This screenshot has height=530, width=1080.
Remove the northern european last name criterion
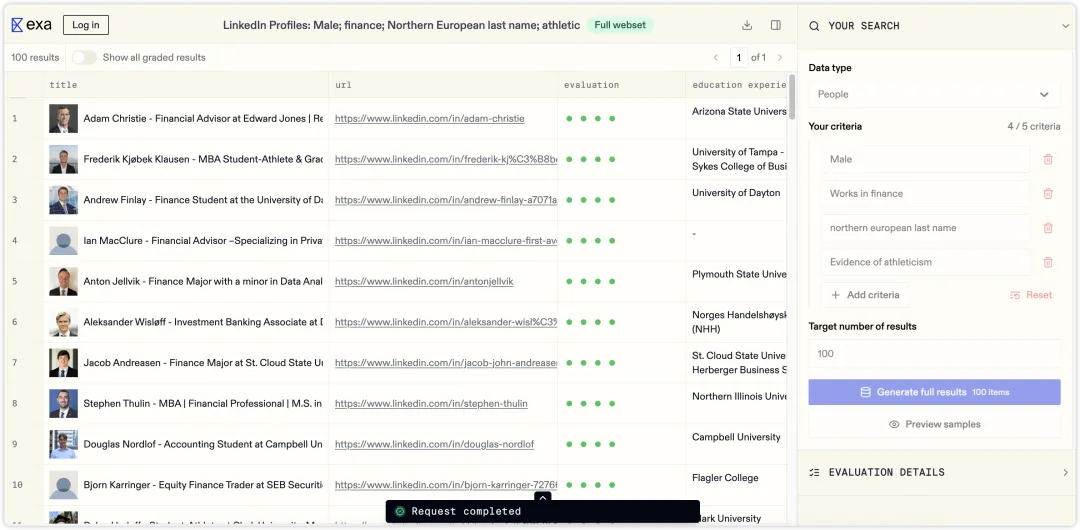point(1048,228)
